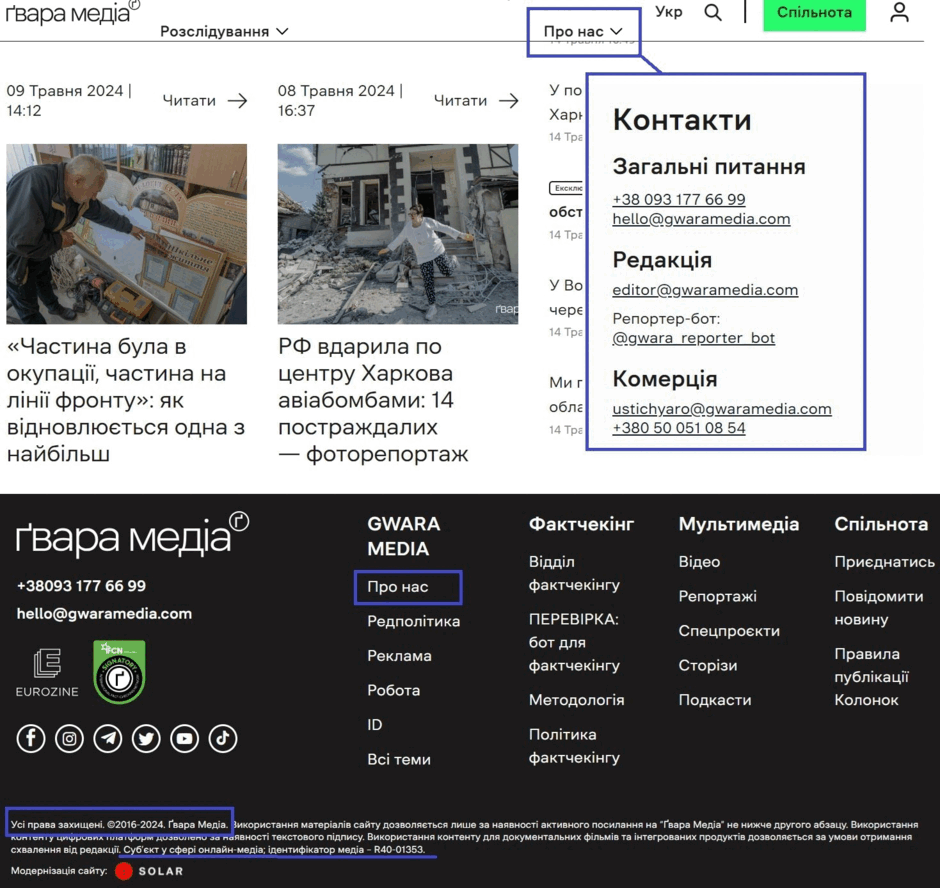Click hello@gwaramedia.com in Контакти panel
940x888 pixels.
pyautogui.click(x=701, y=219)
